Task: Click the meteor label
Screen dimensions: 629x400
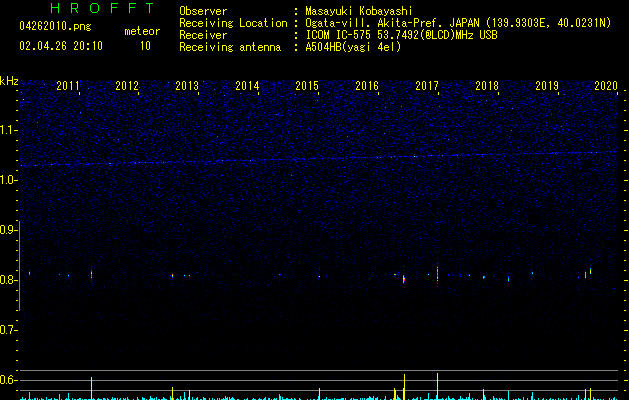Action: [x=142, y=31]
